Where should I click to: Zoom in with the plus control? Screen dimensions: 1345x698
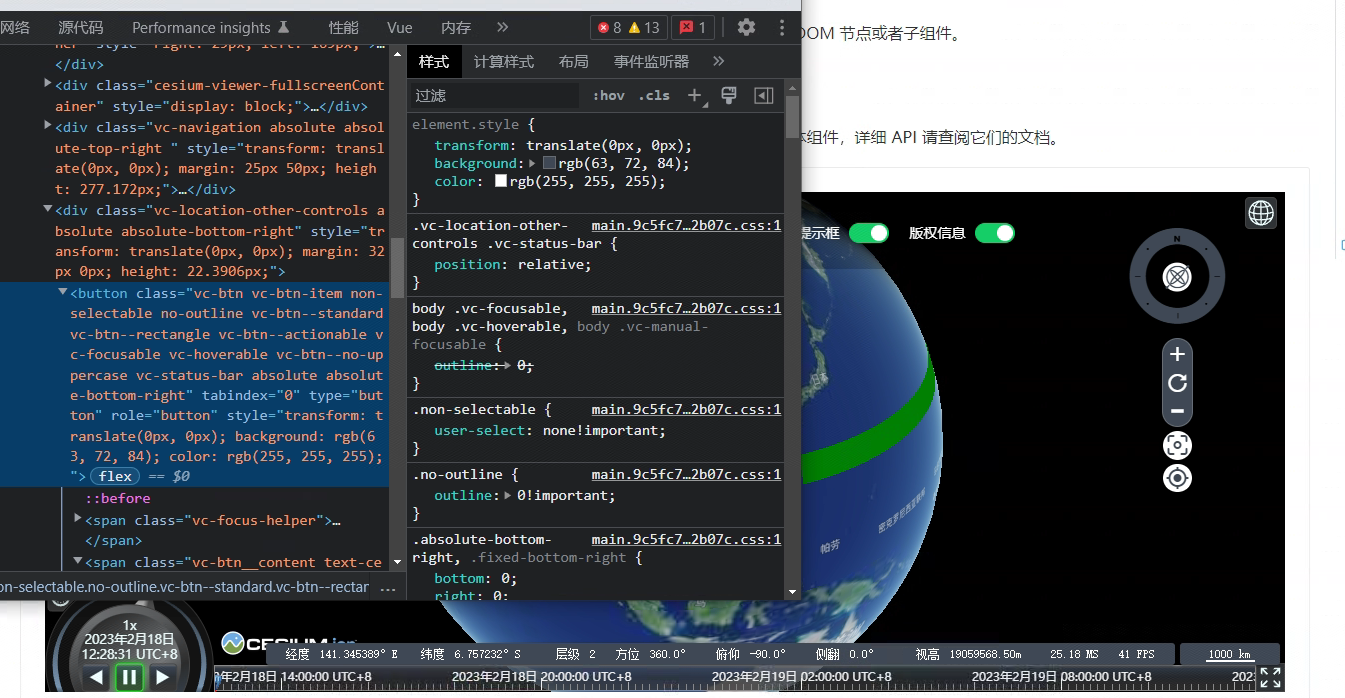1177,354
